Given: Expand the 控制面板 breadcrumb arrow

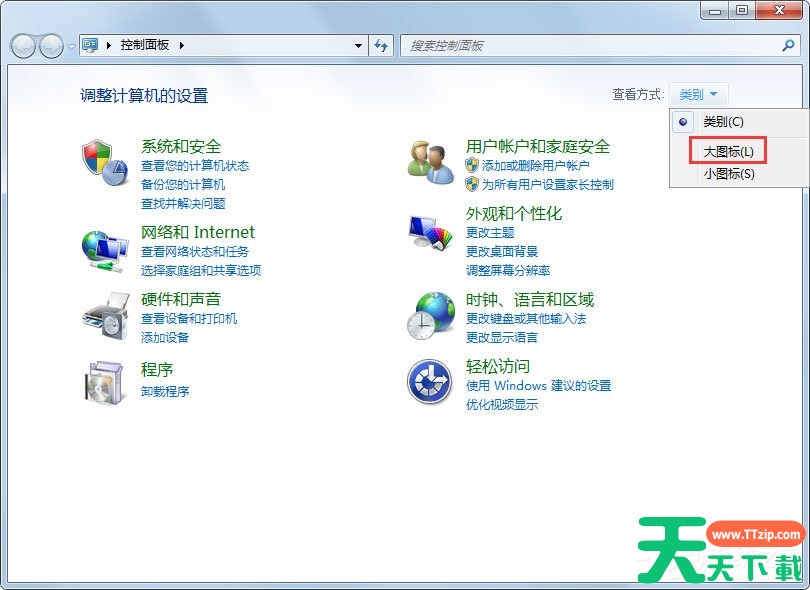Looking at the screenshot, I should [x=182, y=45].
